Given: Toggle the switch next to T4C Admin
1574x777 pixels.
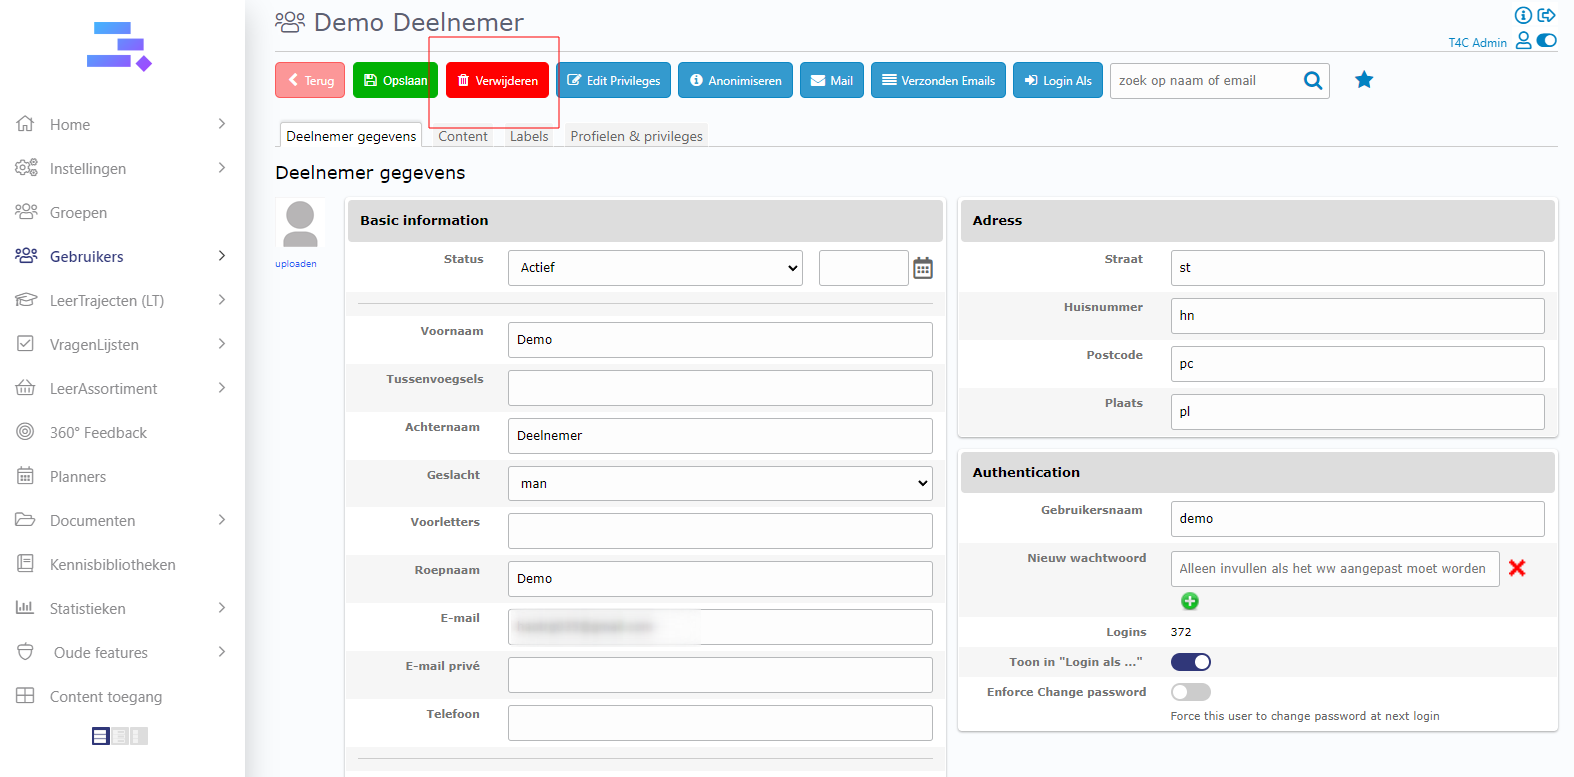Looking at the screenshot, I should pyautogui.click(x=1547, y=41).
